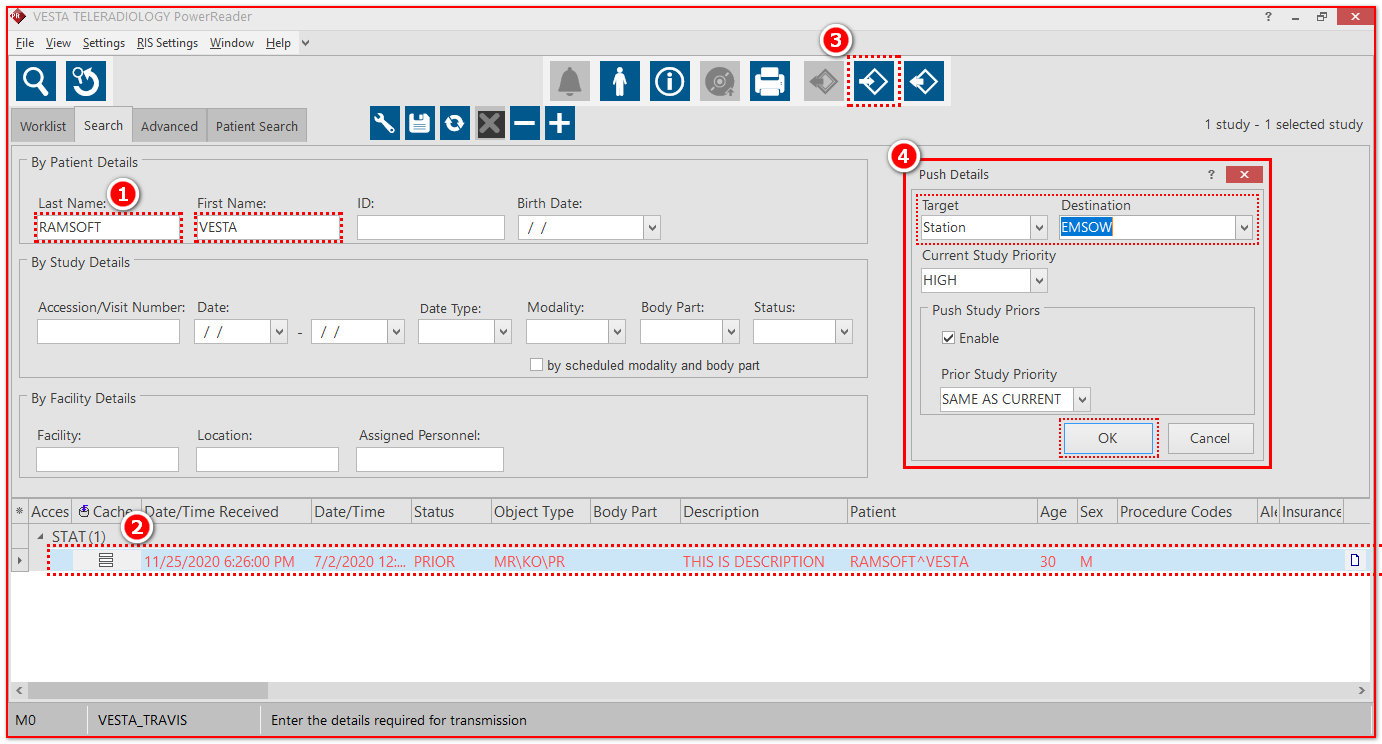Click the grayed X delete icon

[x=490, y=123]
